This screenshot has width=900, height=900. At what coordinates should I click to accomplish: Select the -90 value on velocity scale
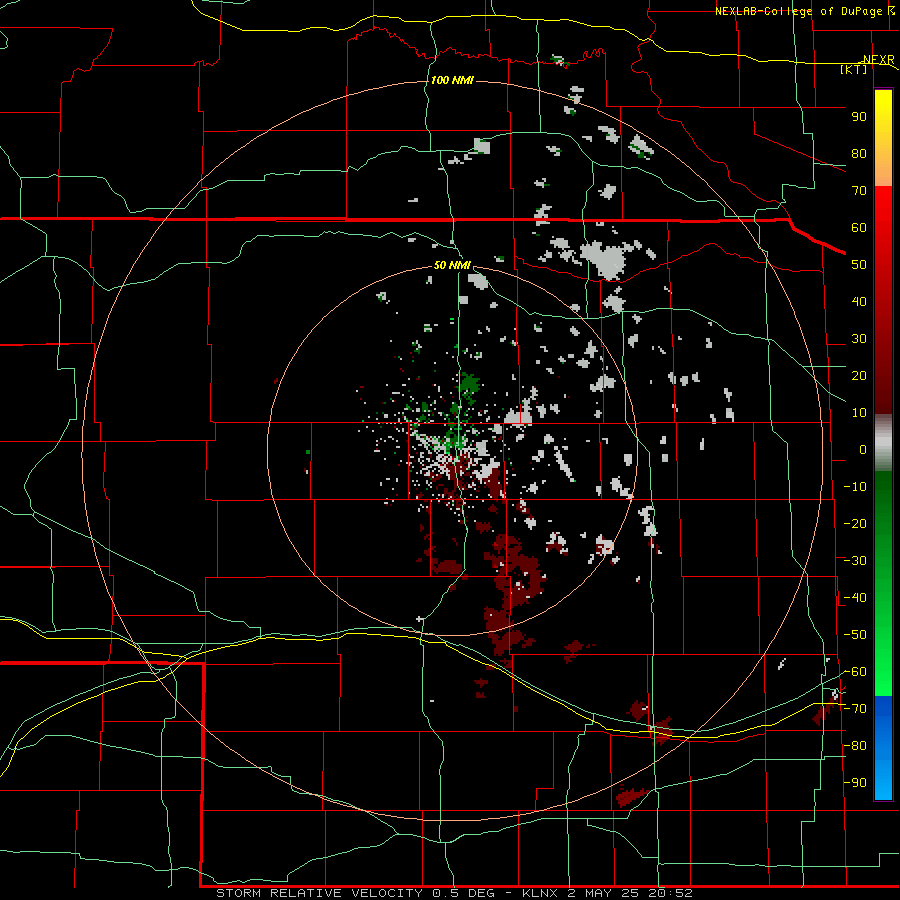(x=855, y=783)
